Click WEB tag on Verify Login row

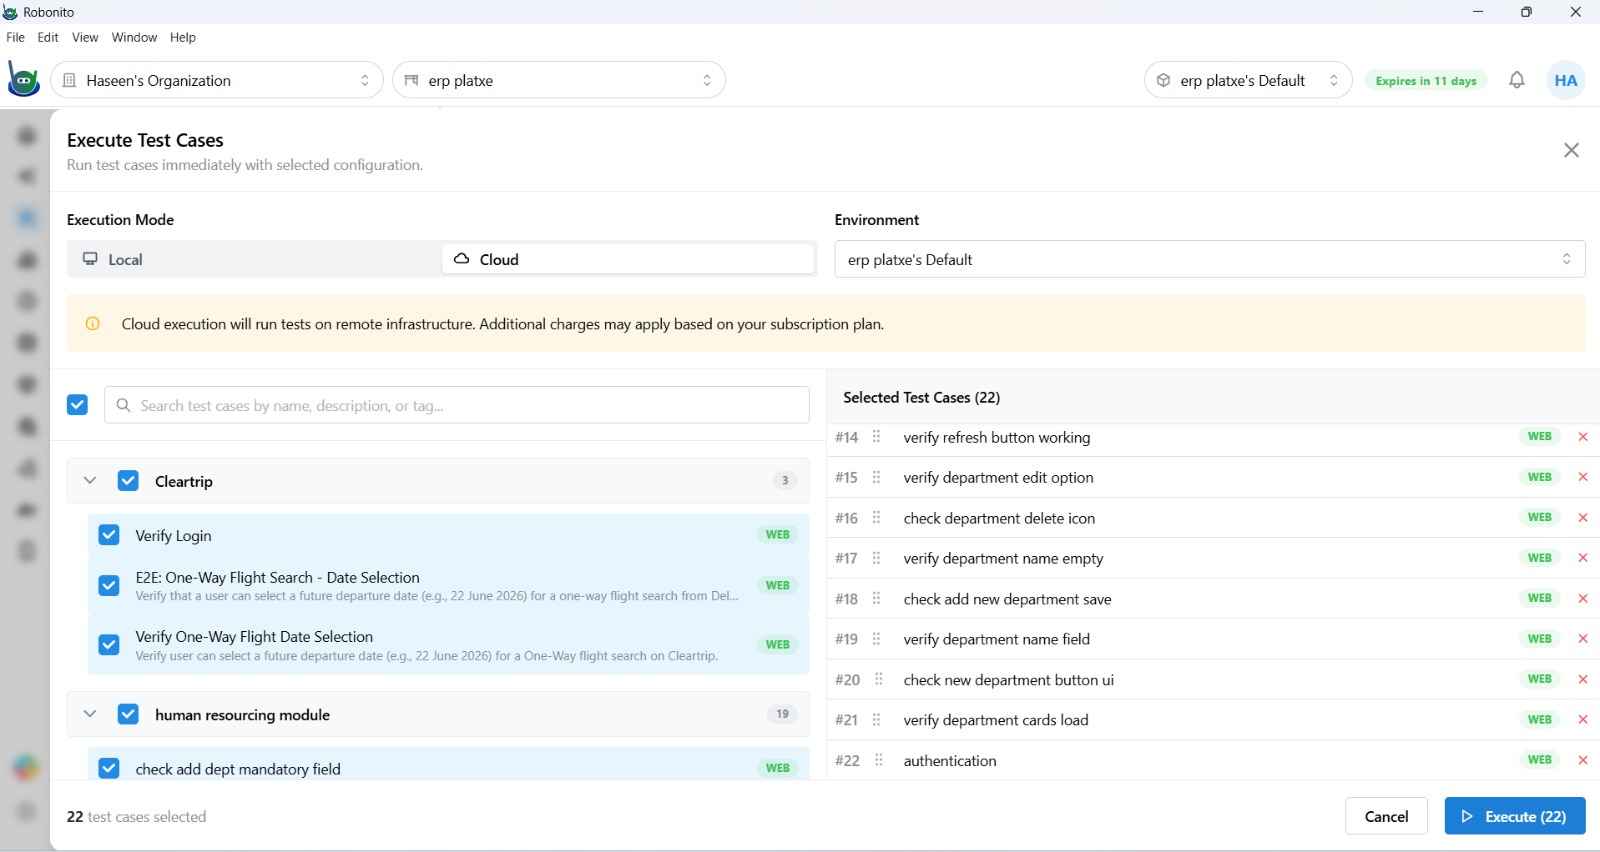click(778, 535)
